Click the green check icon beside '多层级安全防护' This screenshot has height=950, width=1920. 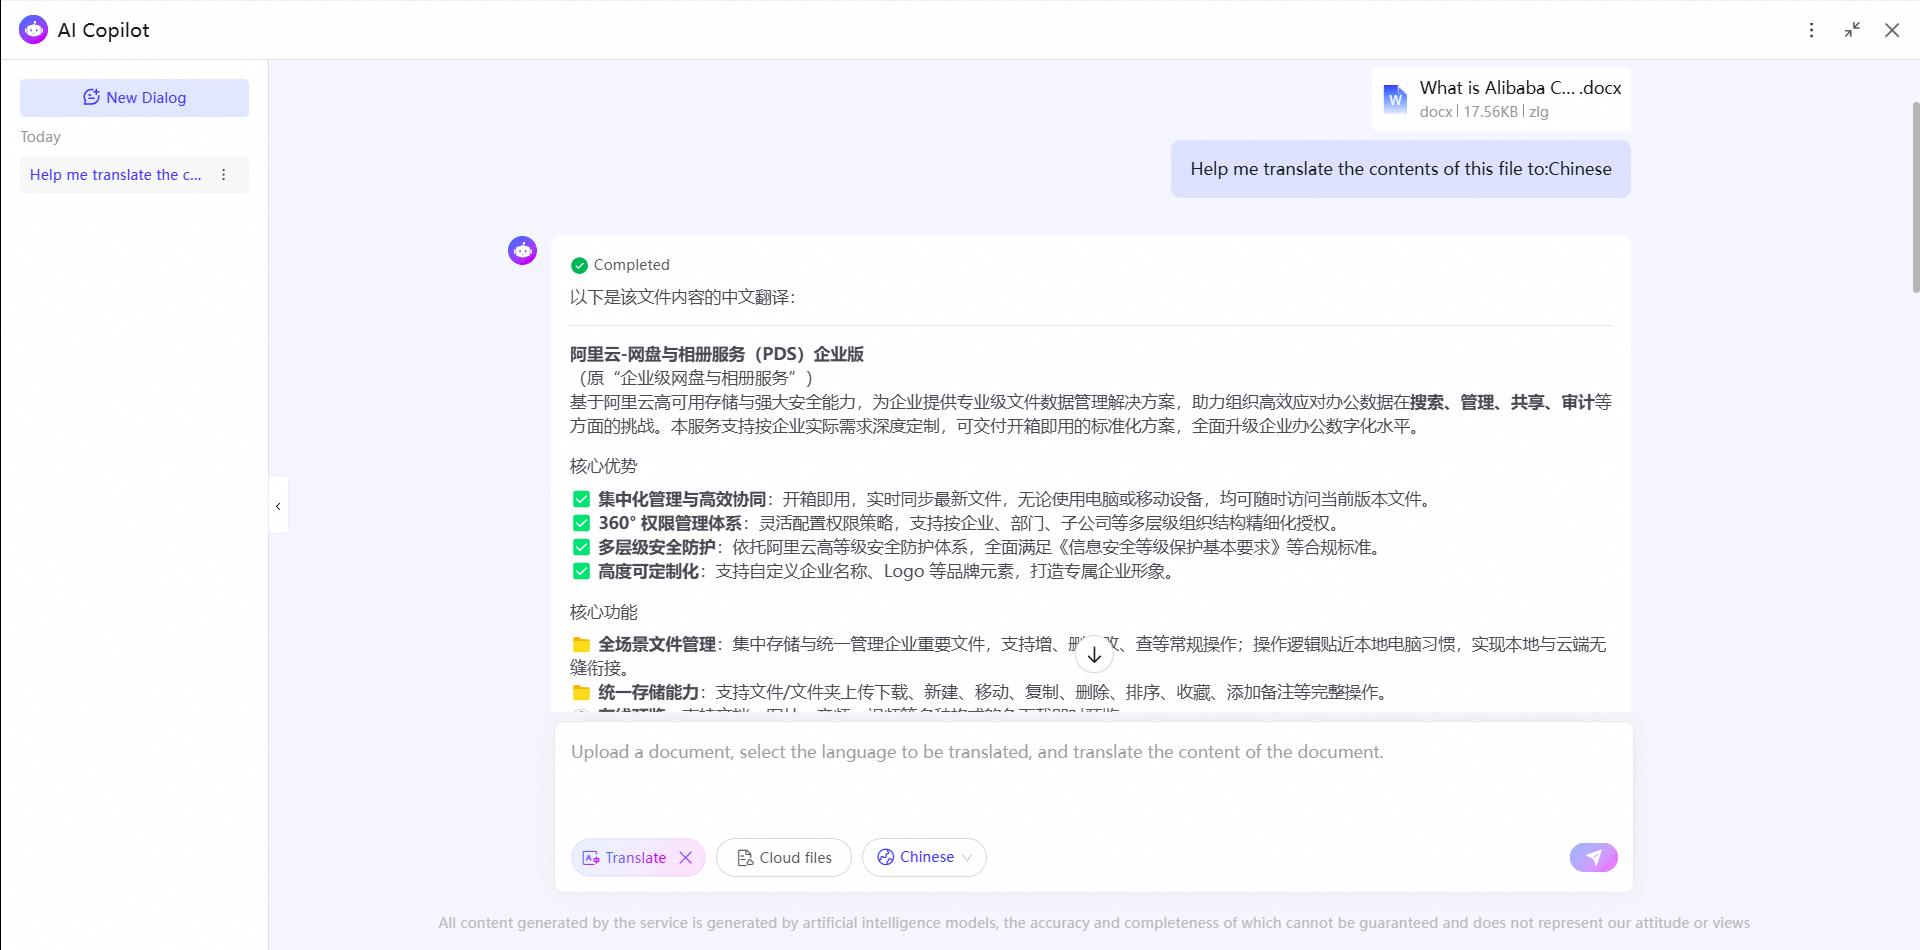pos(581,547)
